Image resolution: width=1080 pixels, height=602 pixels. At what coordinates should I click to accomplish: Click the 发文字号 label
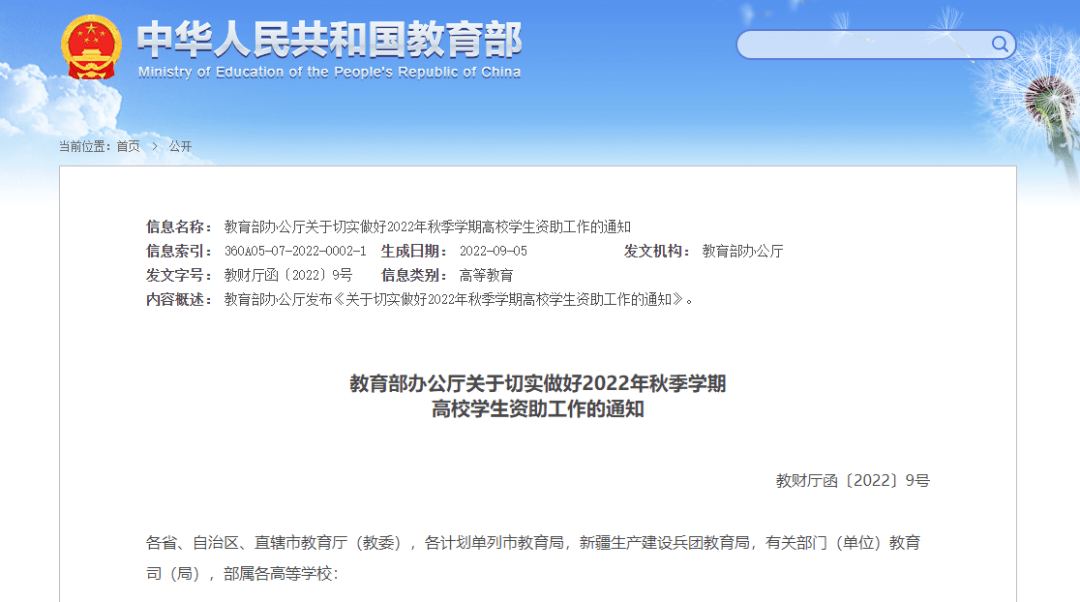pyautogui.click(x=179, y=275)
